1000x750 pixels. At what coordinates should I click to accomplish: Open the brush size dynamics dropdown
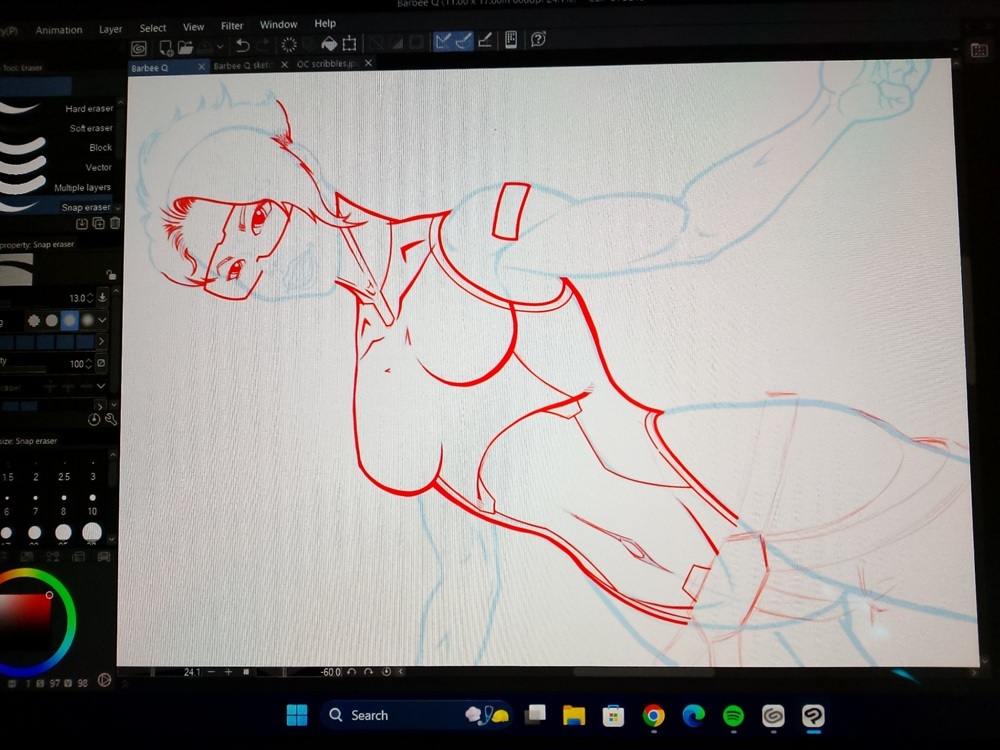102,298
